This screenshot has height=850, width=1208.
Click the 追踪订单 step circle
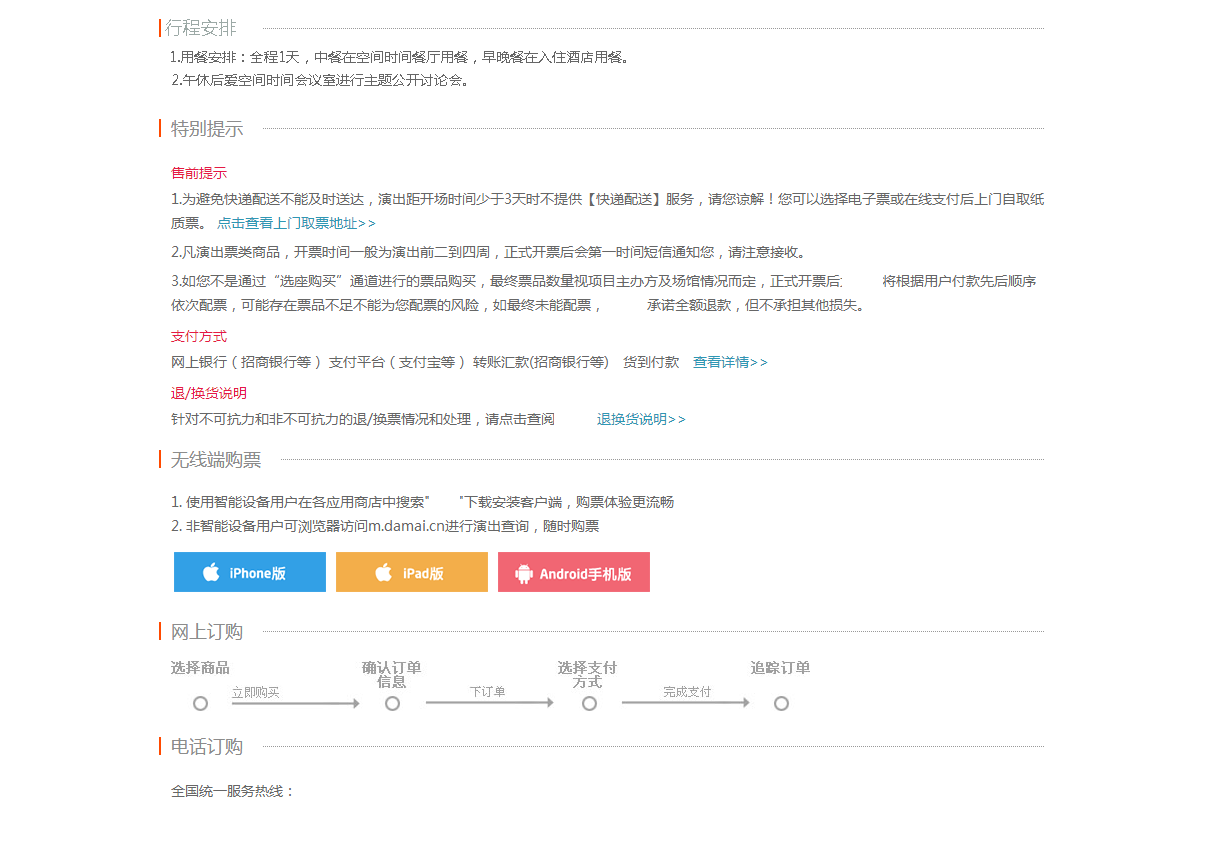781,703
